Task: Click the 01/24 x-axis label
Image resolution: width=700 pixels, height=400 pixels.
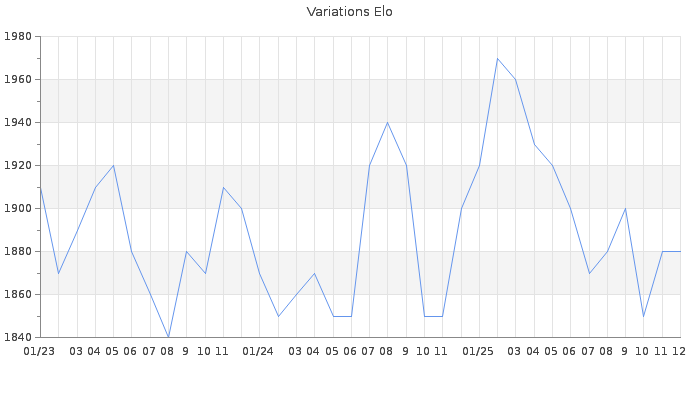Action: [259, 352]
